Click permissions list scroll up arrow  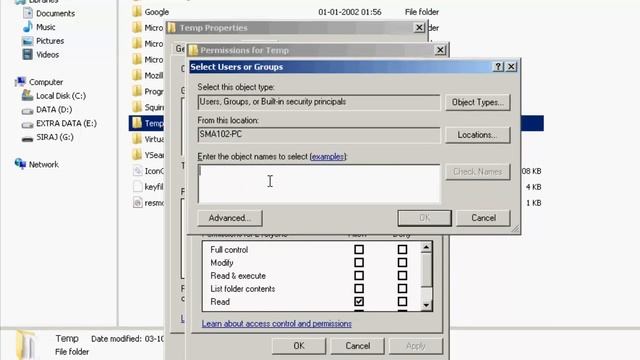426,247
